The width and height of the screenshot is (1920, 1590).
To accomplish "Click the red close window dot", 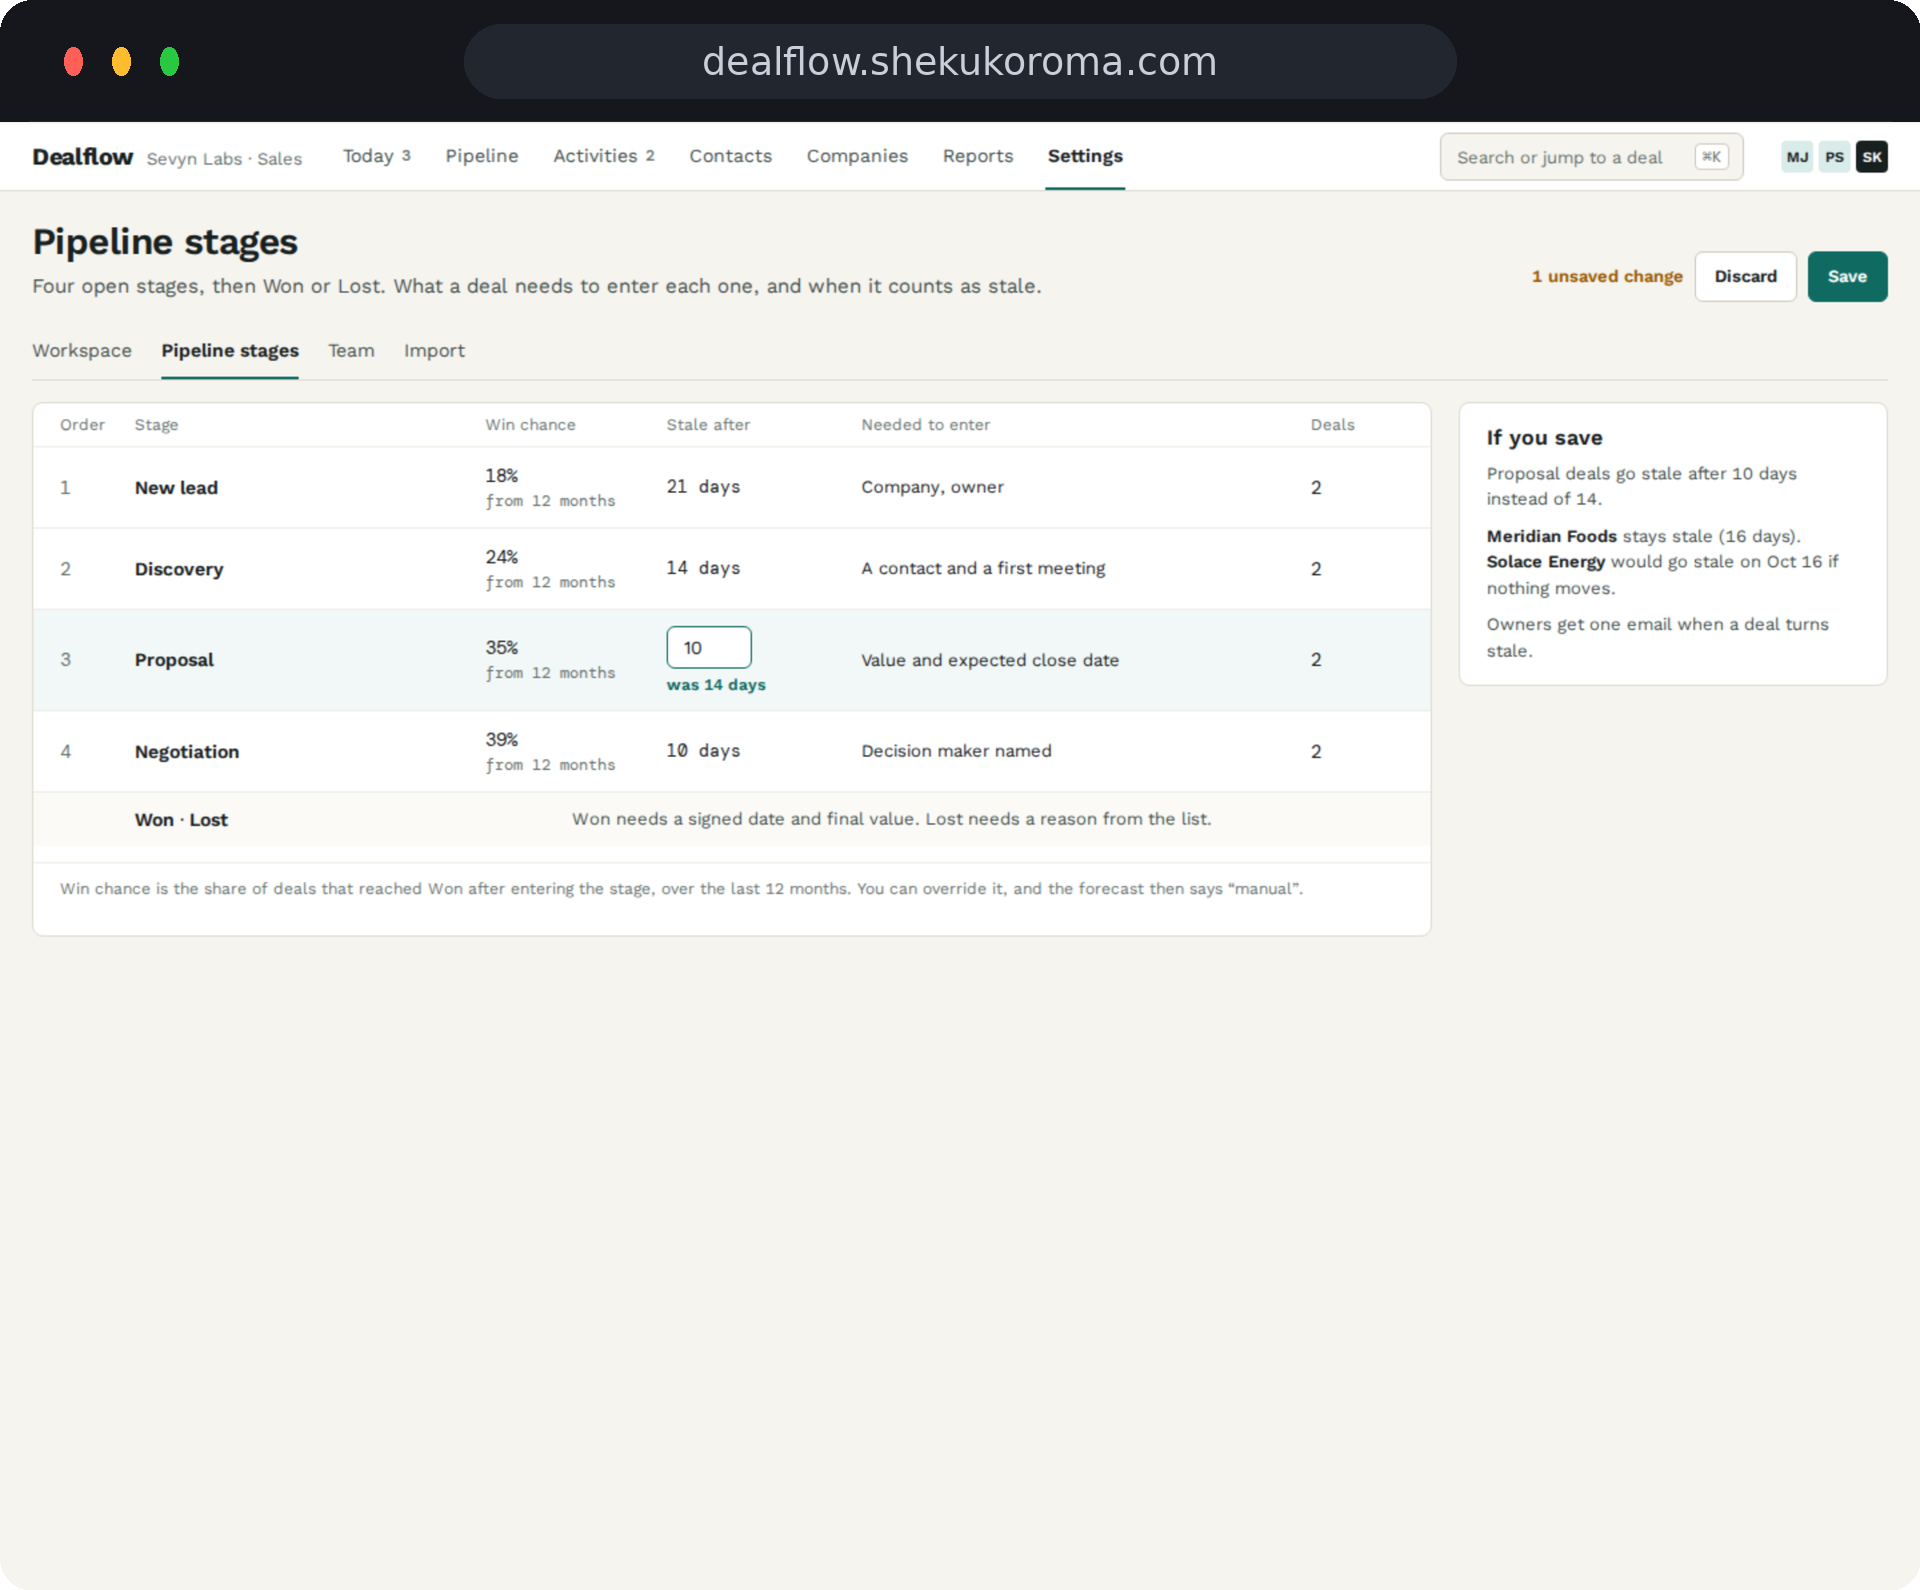I will pyautogui.click(x=73, y=62).
